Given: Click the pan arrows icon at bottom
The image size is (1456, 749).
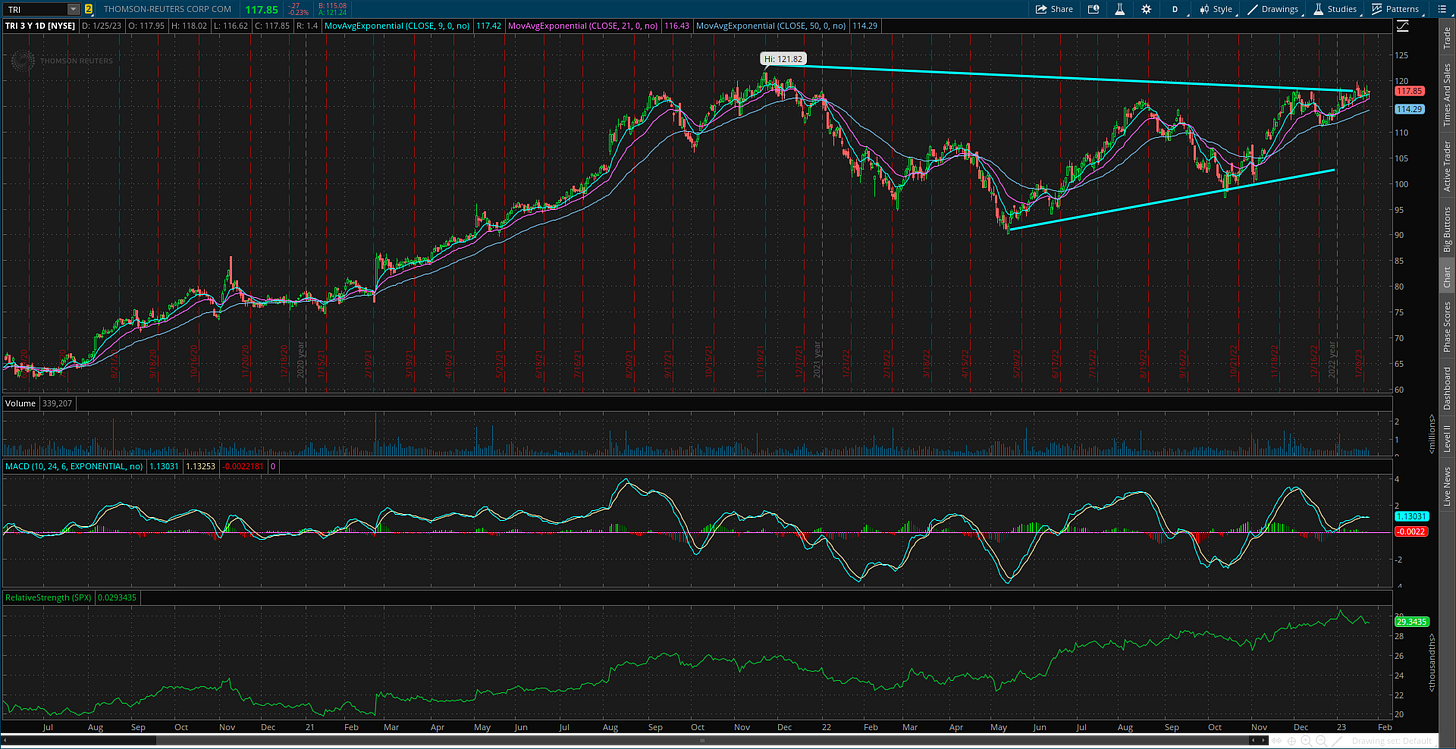Looking at the screenshot, I should (1277, 740).
